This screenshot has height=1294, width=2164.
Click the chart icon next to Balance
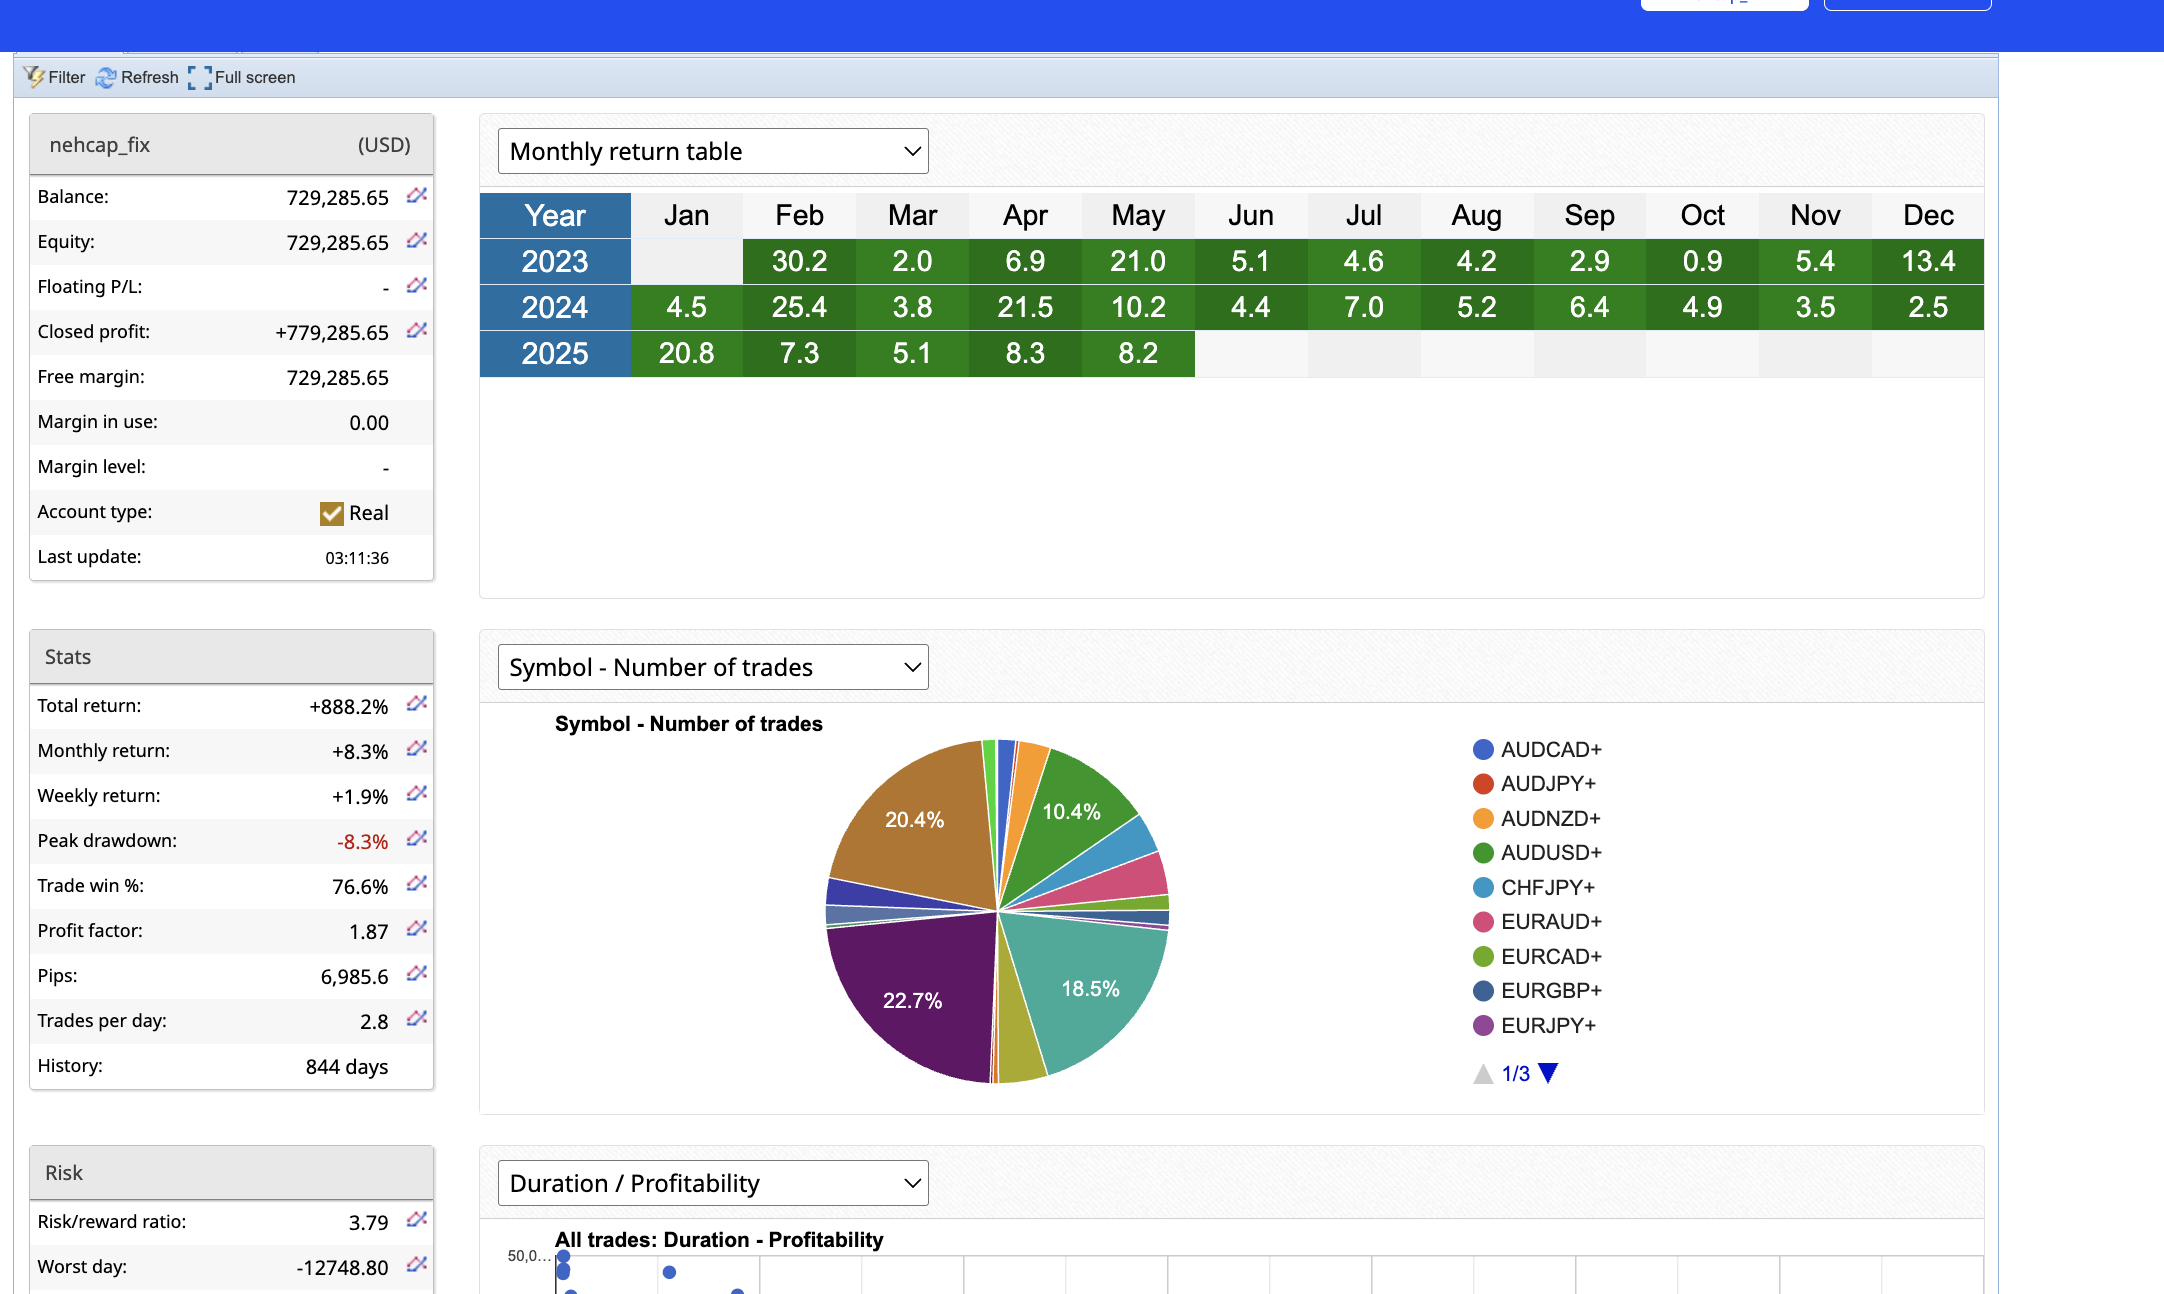pos(417,196)
